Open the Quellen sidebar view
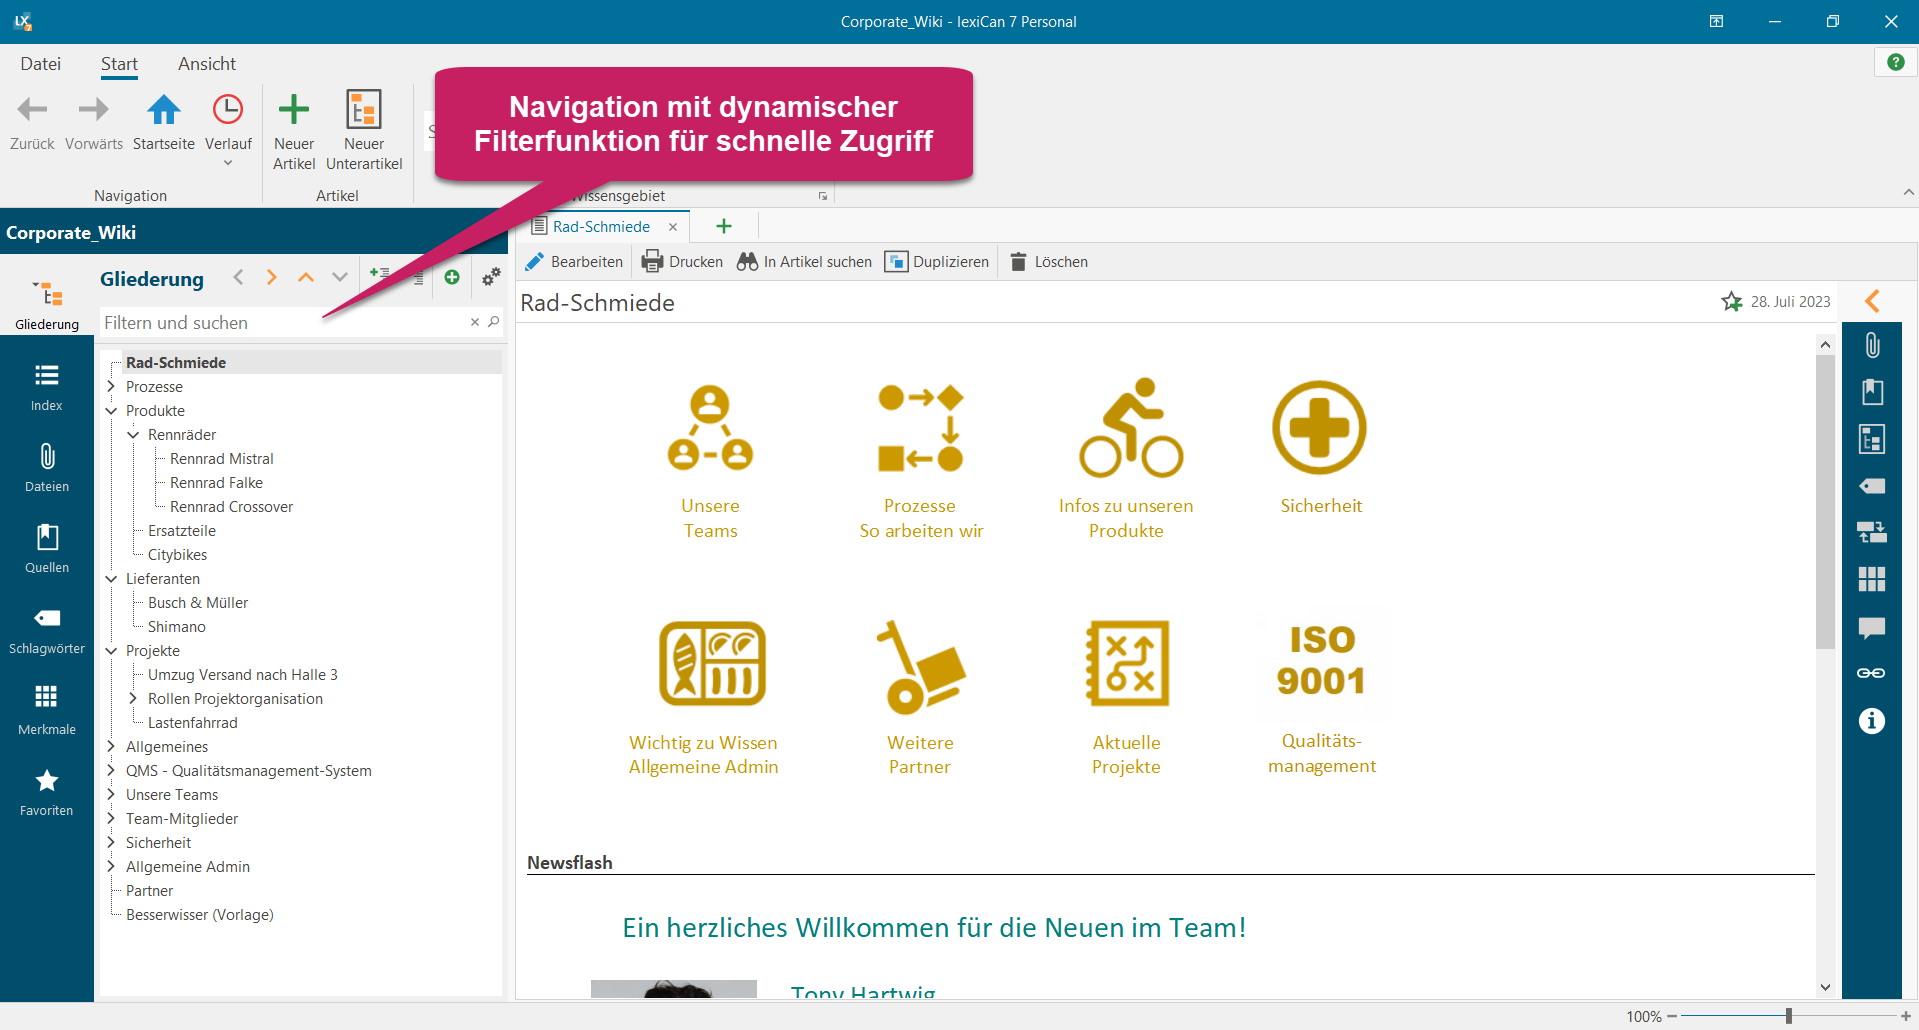 (x=47, y=548)
